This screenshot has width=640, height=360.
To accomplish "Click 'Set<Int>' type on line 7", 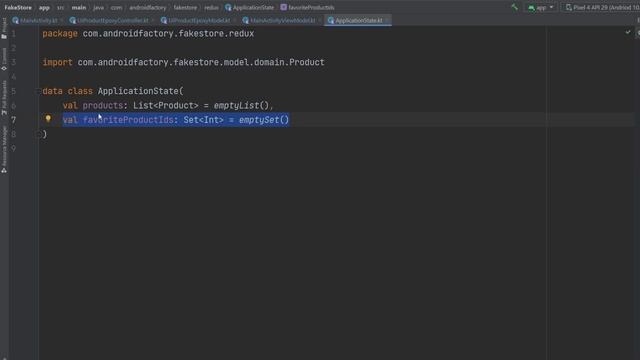I will click(204, 120).
